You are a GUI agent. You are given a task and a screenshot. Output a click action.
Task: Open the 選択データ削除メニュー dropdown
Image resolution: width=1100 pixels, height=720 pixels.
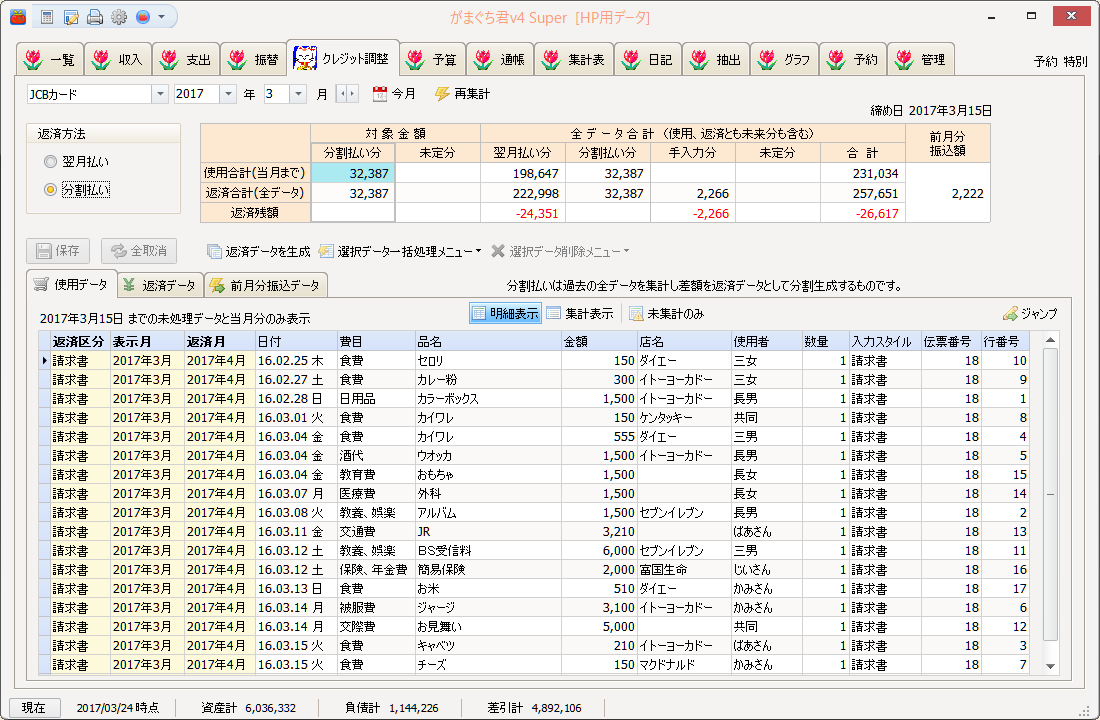pyautogui.click(x=560, y=251)
